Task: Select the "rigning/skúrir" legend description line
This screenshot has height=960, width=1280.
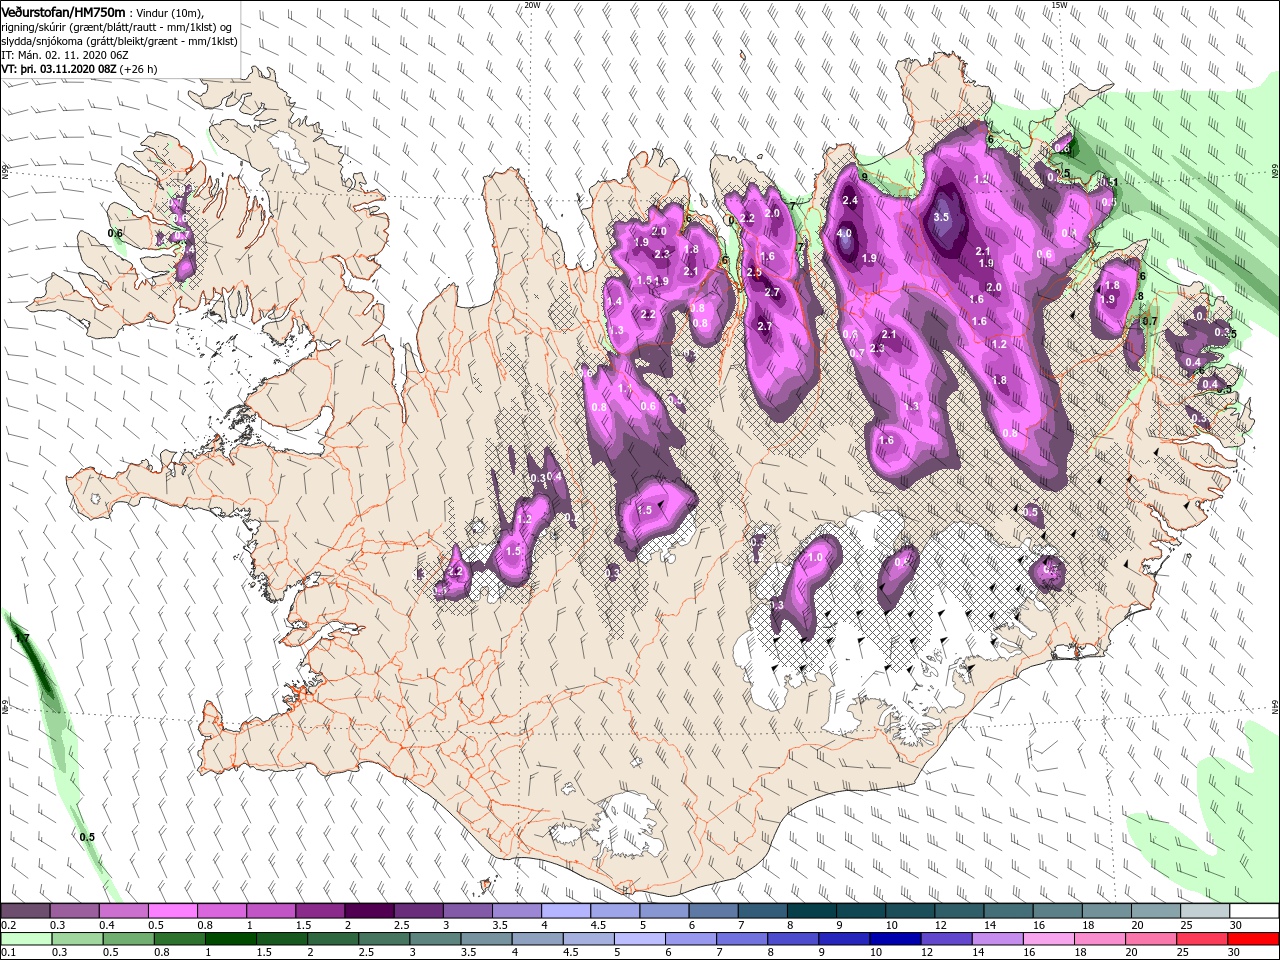Action: pos(116,27)
